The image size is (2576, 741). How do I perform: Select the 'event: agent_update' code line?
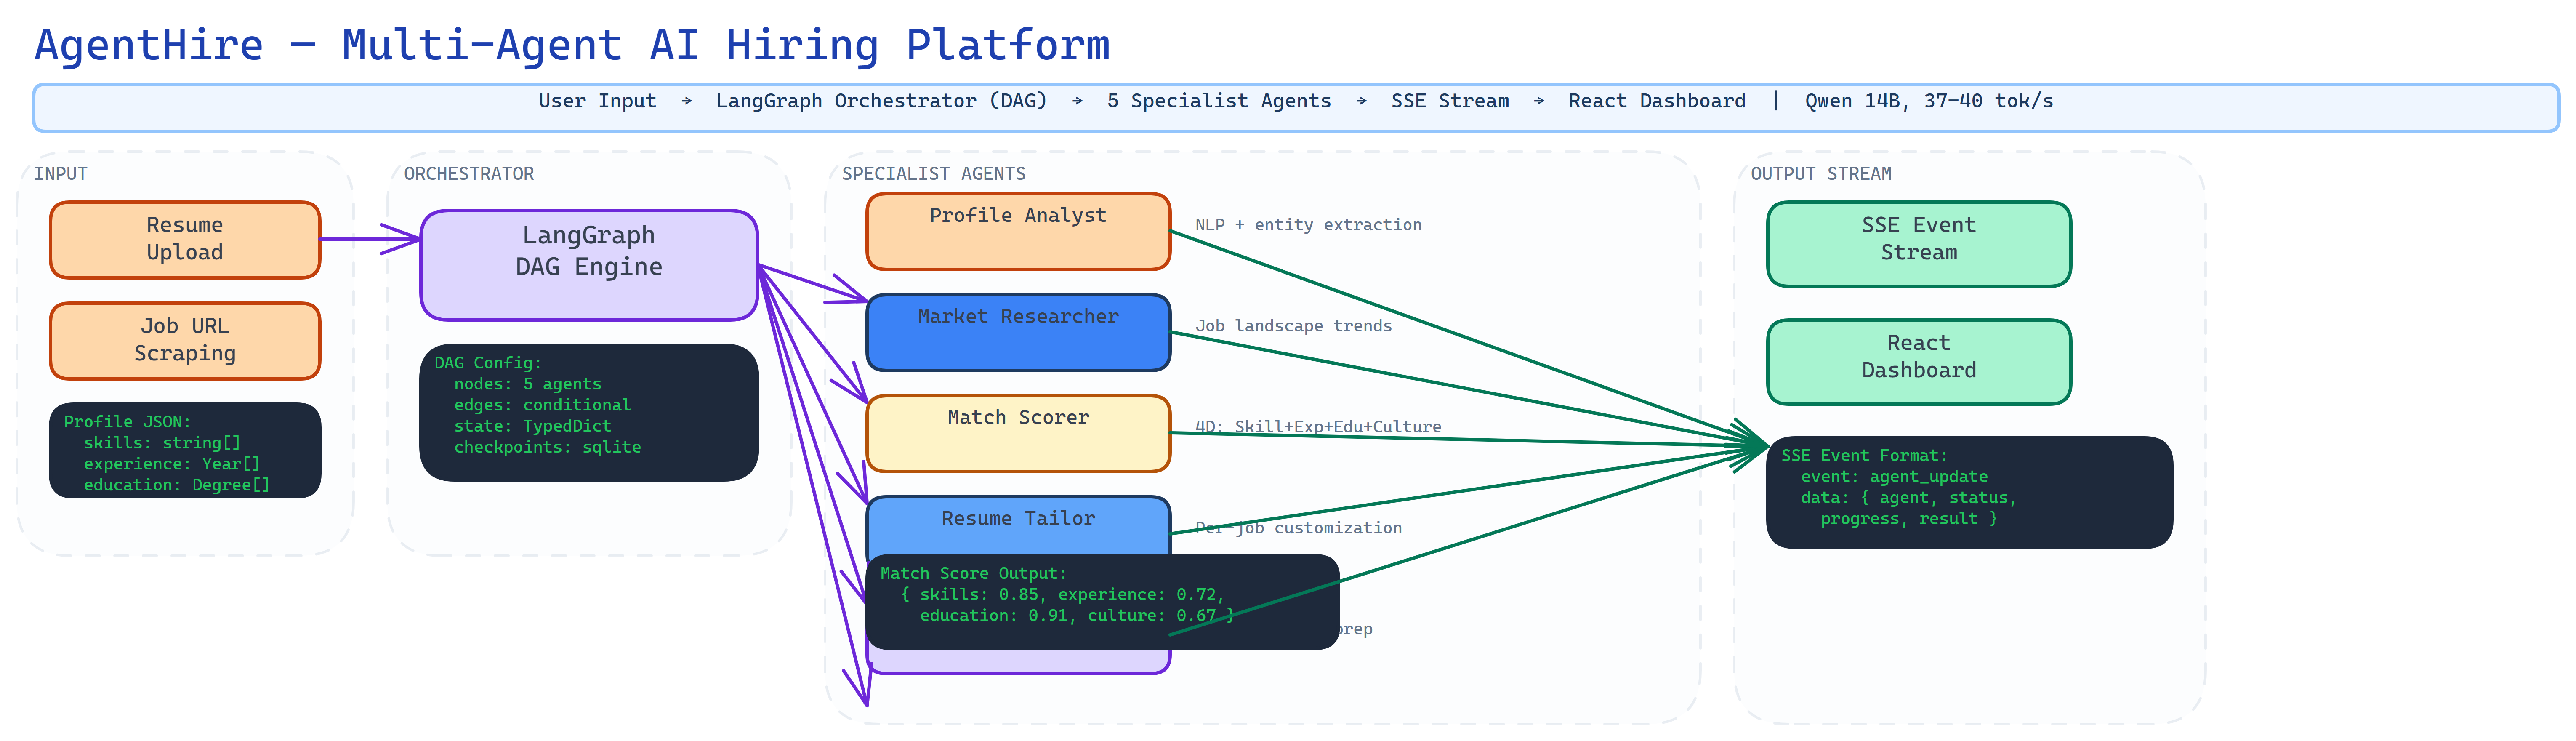coord(1894,477)
